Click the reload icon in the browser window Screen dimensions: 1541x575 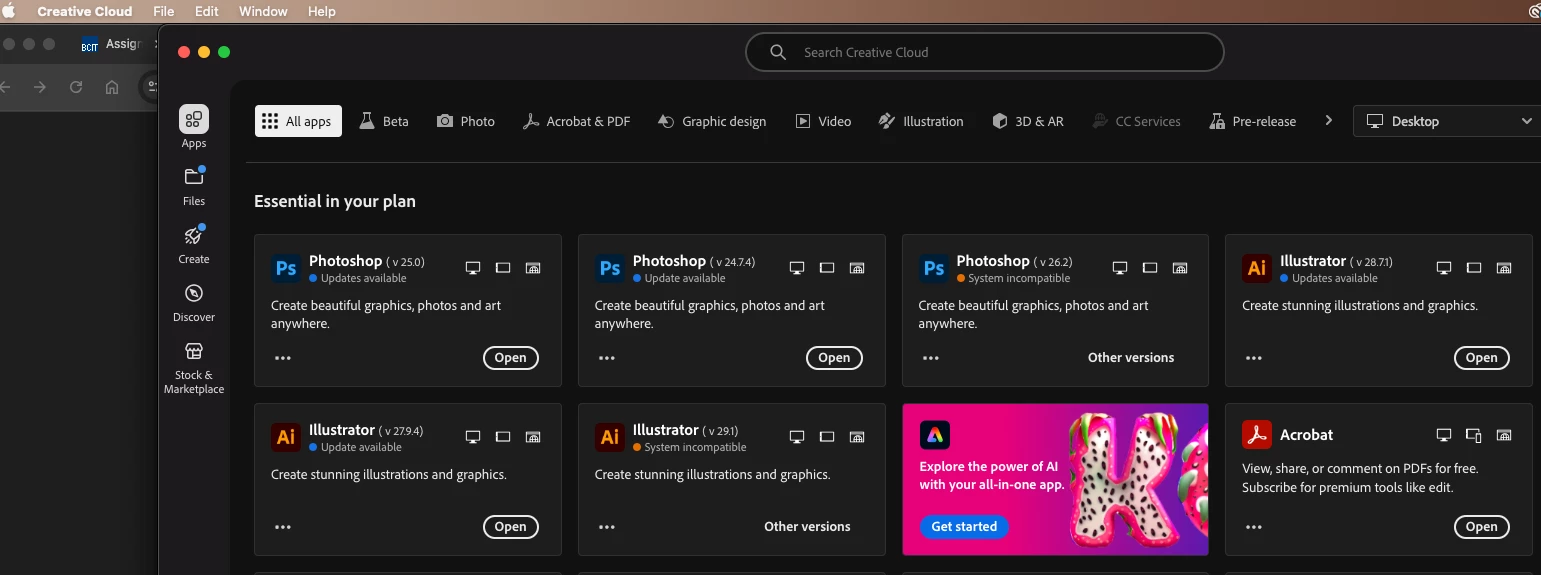76,87
